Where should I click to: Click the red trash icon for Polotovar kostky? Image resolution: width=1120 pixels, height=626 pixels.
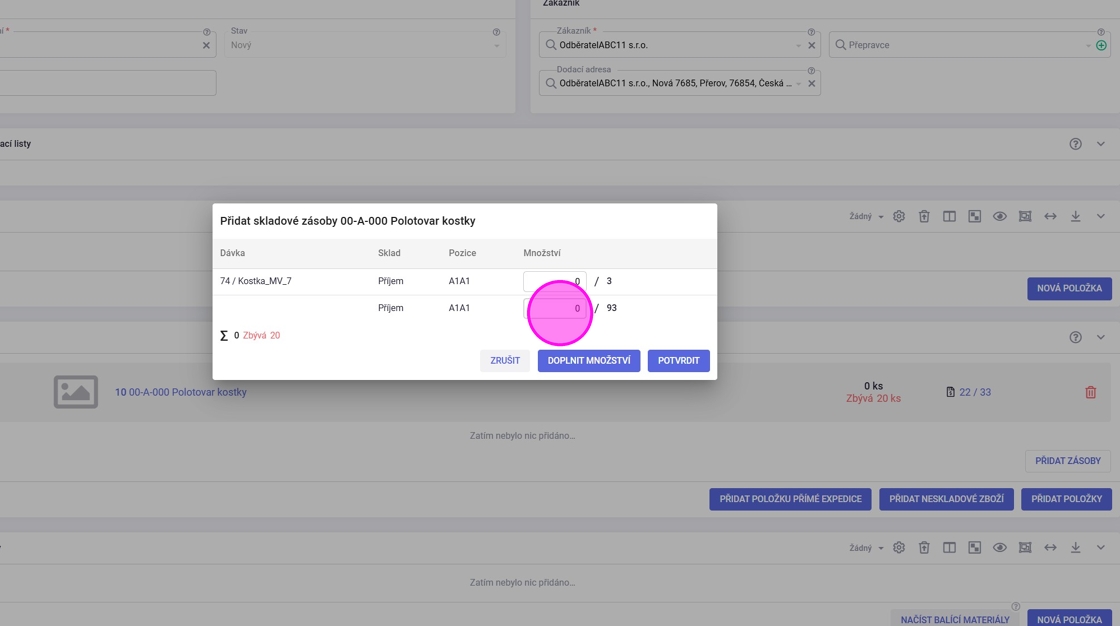[1090, 392]
